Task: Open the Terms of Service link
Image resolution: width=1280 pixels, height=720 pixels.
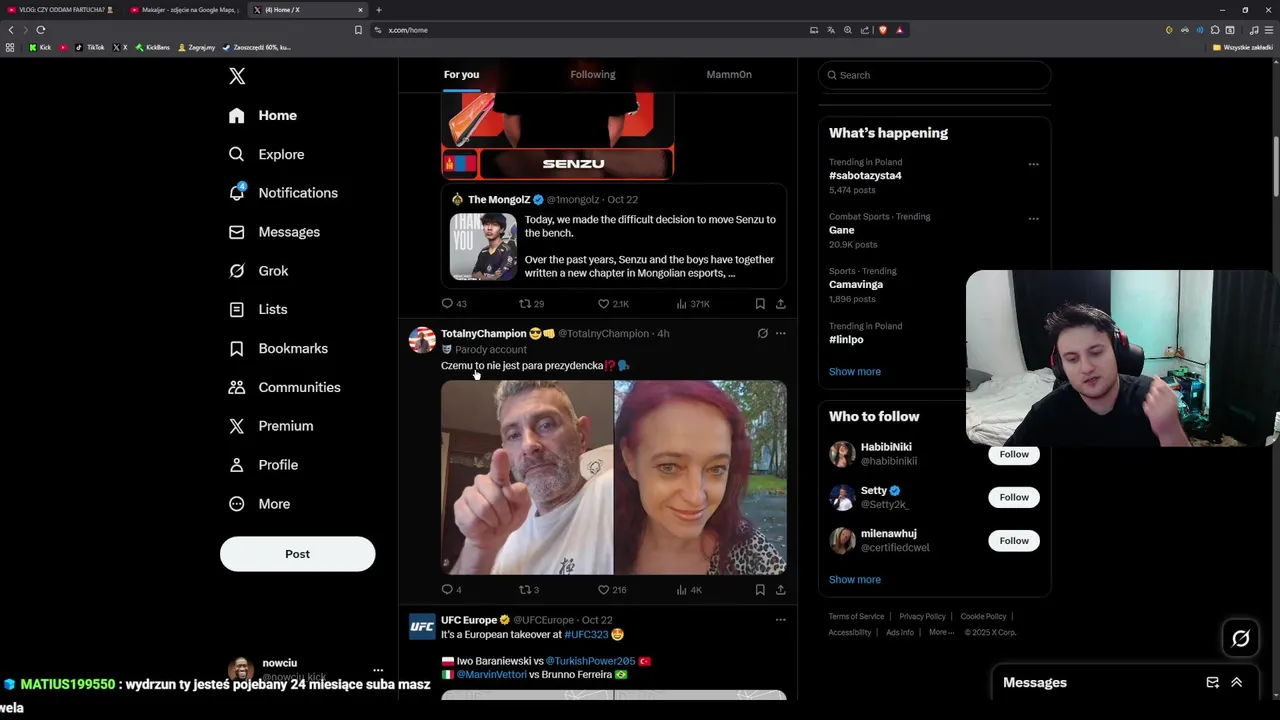Action: coord(856,617)
